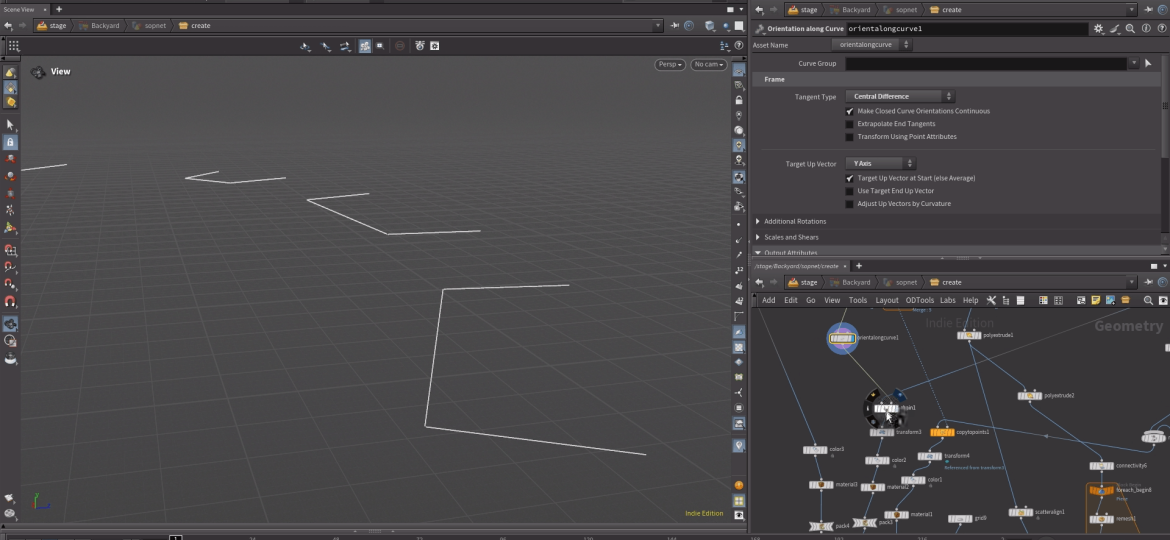
Task: Uncheck Make Closed Curve Orientations Continuous
Action: [x=849, y=111]
